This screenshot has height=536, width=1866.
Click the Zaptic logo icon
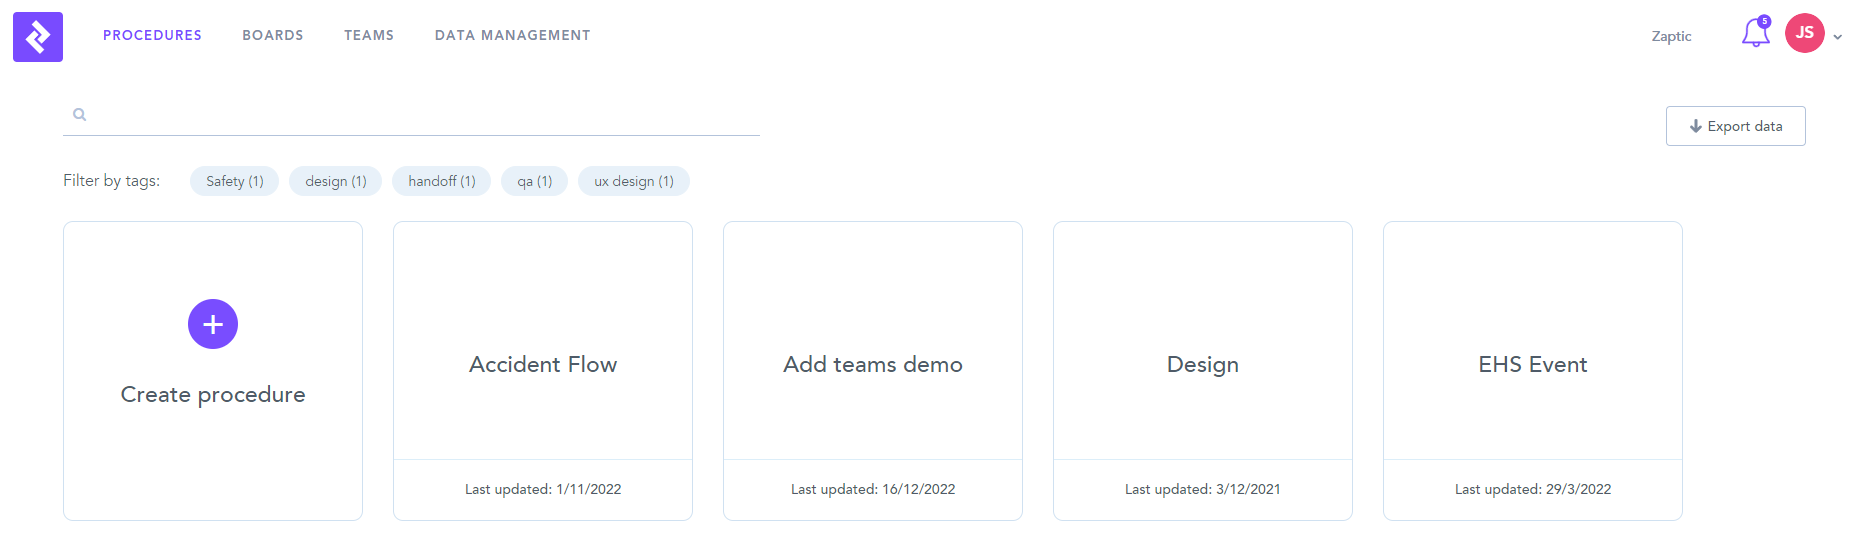click(x=38, y=37)
